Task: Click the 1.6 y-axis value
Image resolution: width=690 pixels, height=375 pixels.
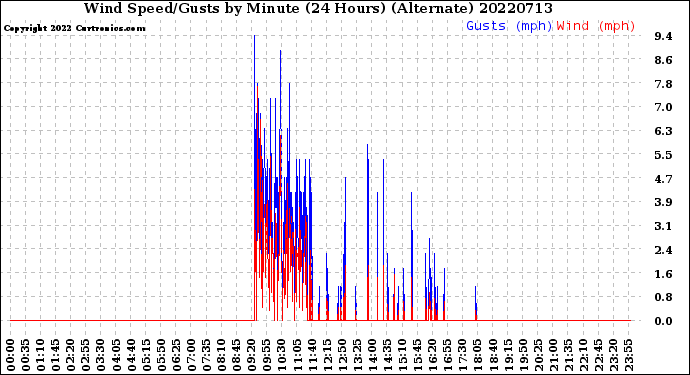Action: point(663,274)
